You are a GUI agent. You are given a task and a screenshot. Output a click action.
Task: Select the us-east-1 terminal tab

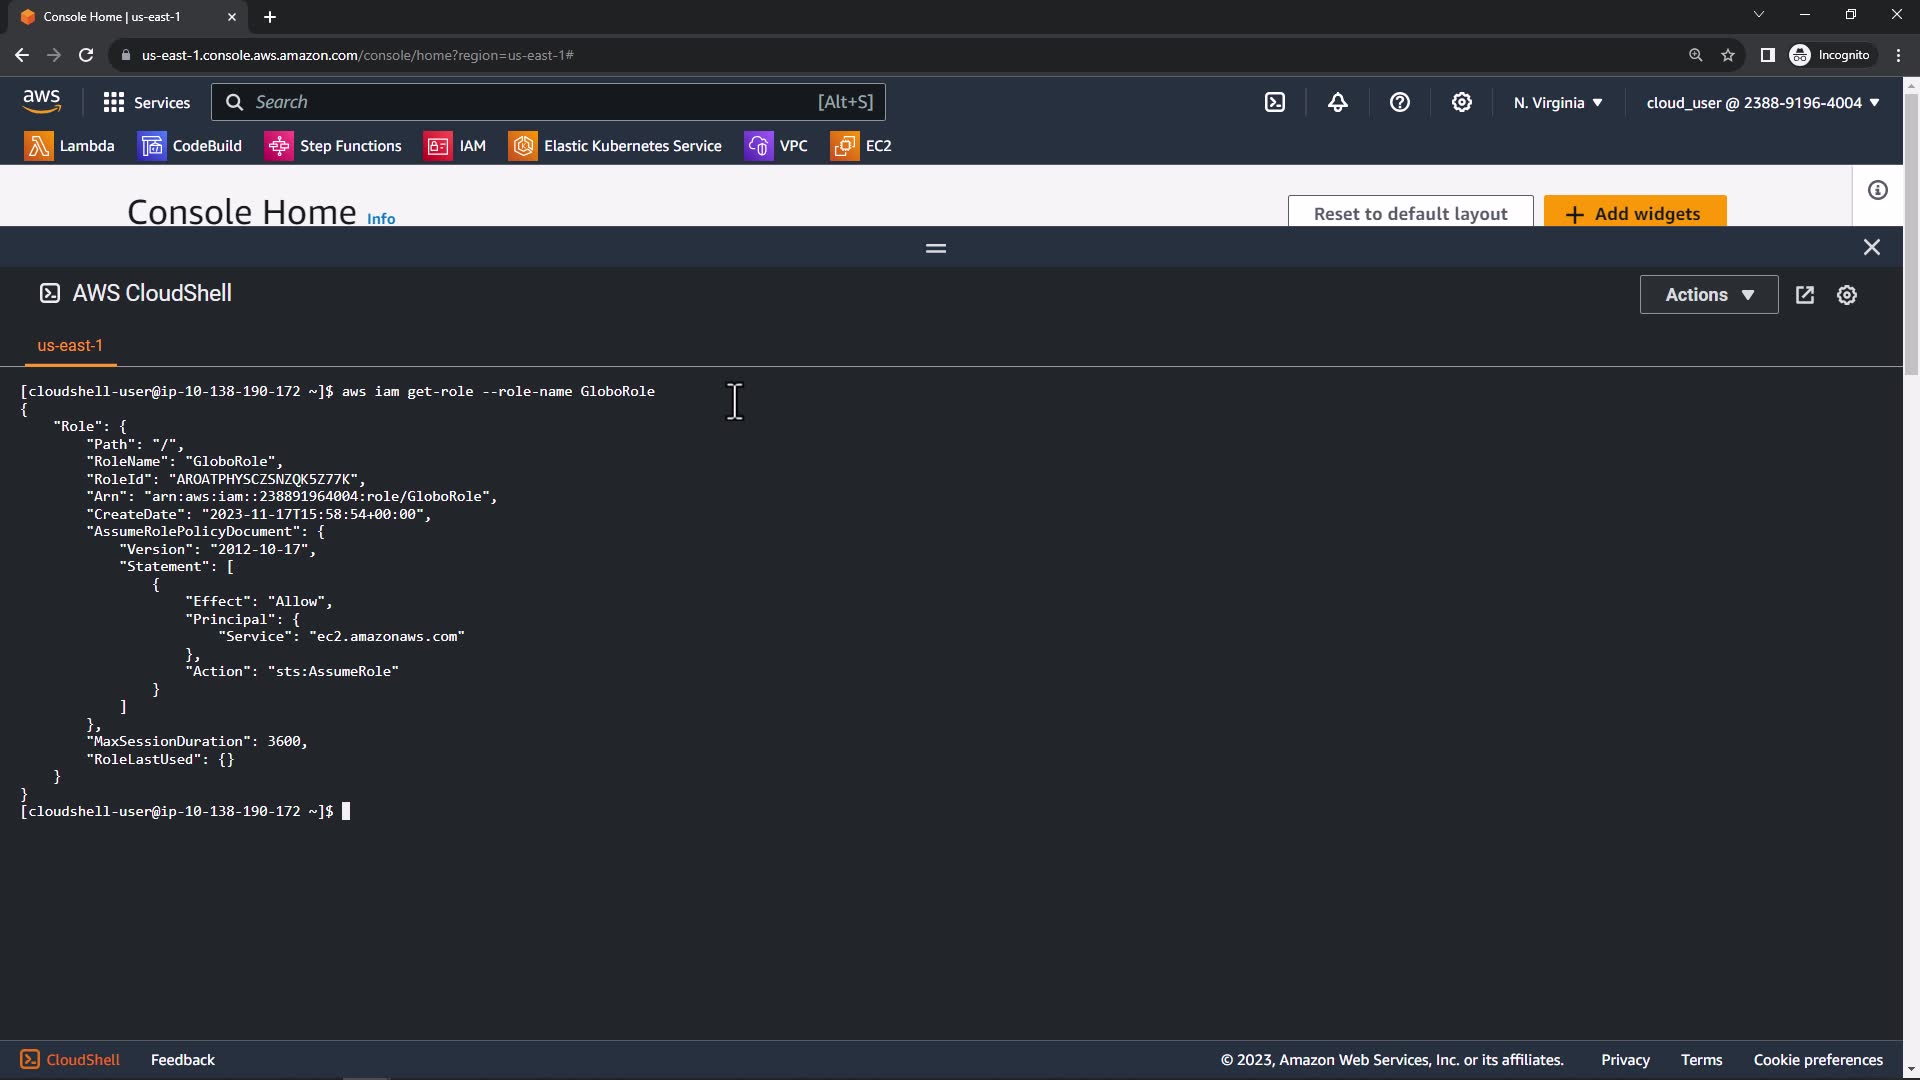(x=70, y=345)
